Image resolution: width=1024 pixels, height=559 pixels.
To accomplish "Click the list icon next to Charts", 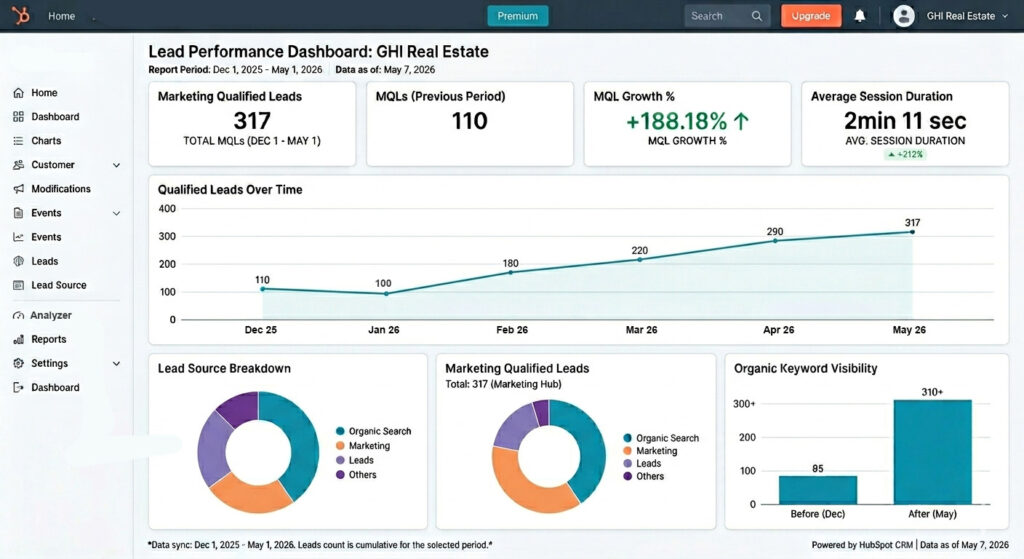I will (x=18, y=141).
